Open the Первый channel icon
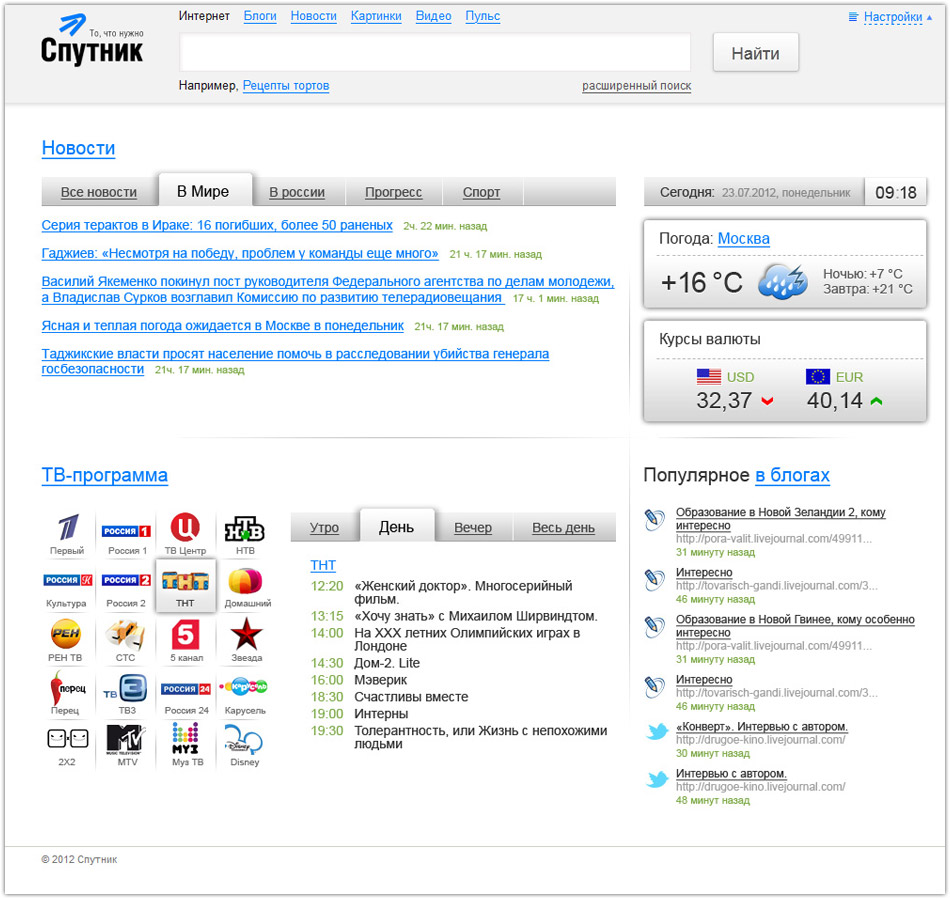This screenshot has height=899, width=950. click(x=67, y=528)
